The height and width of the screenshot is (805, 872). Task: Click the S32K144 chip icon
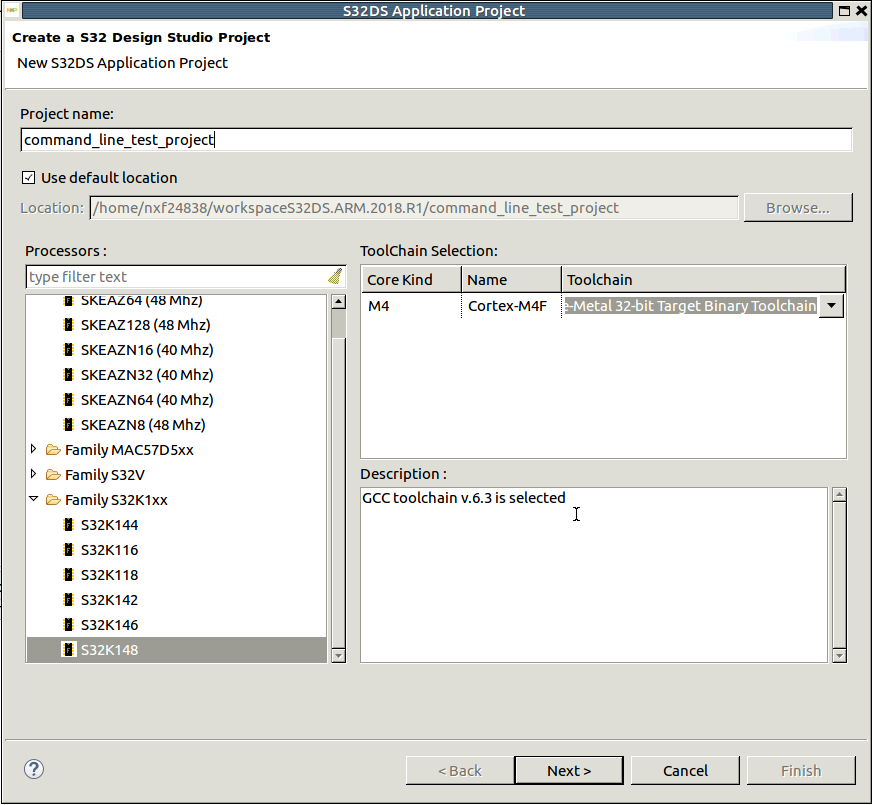(68, 525)
